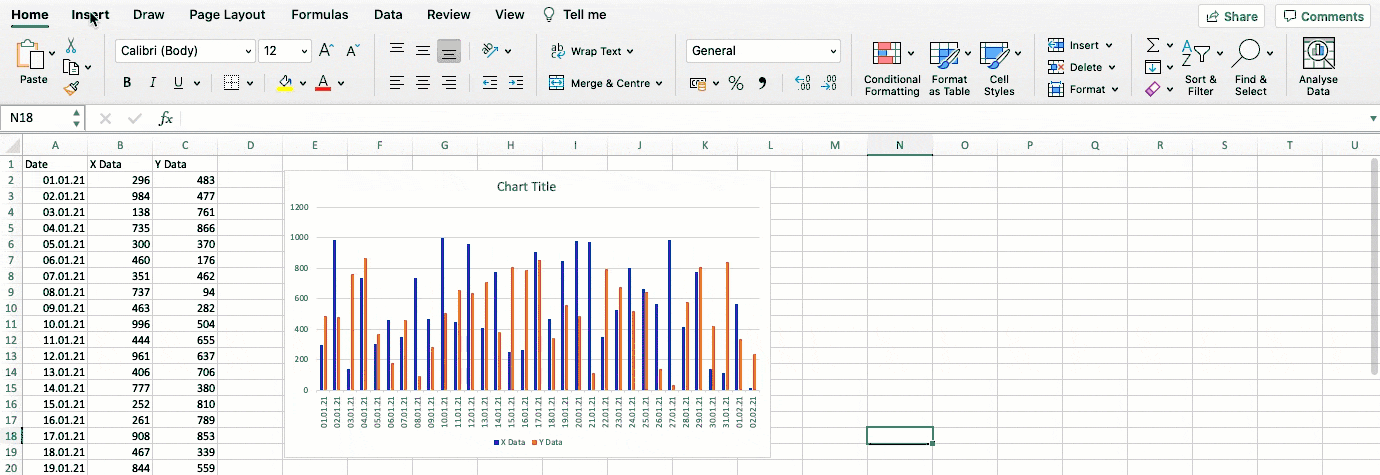Screen dimensions: 1380x475
Task: Align text right
Action: click(449, 83)
